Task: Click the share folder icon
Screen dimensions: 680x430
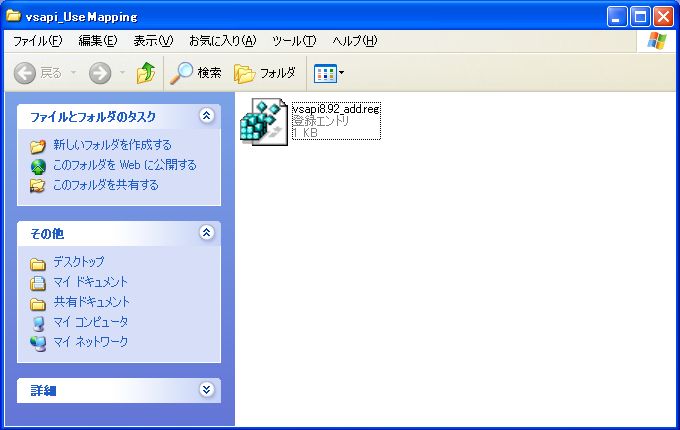Action: point(37,186)
